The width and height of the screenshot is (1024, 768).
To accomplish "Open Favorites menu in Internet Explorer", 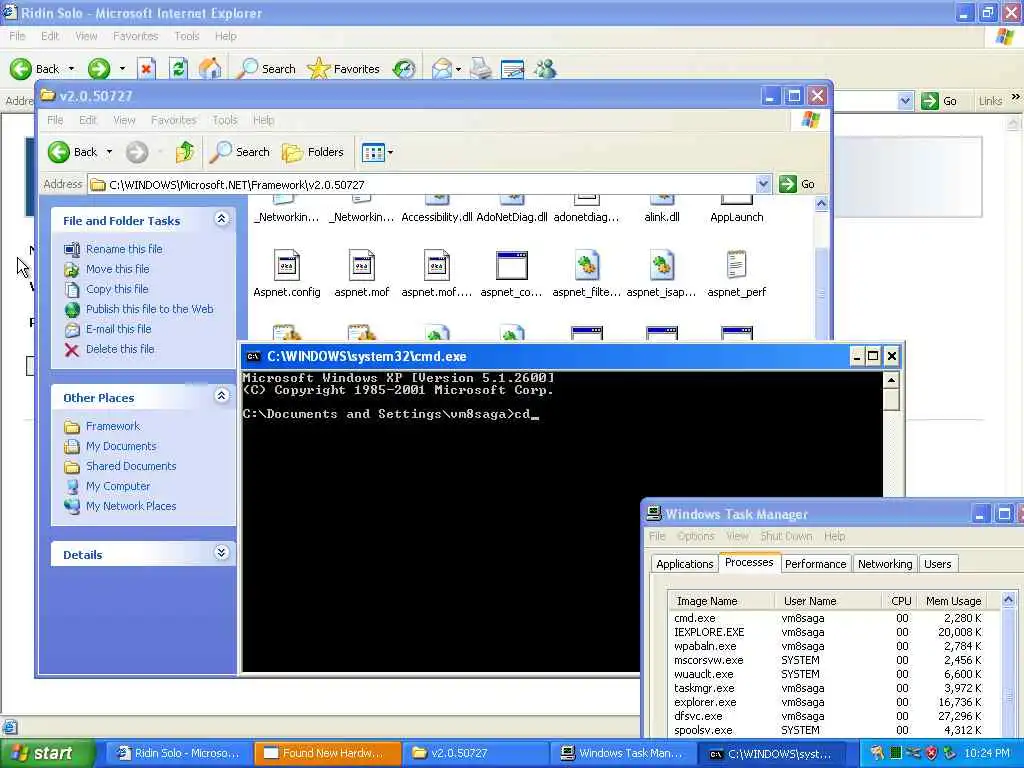I will pyautogui.click(x=135, y=36).
